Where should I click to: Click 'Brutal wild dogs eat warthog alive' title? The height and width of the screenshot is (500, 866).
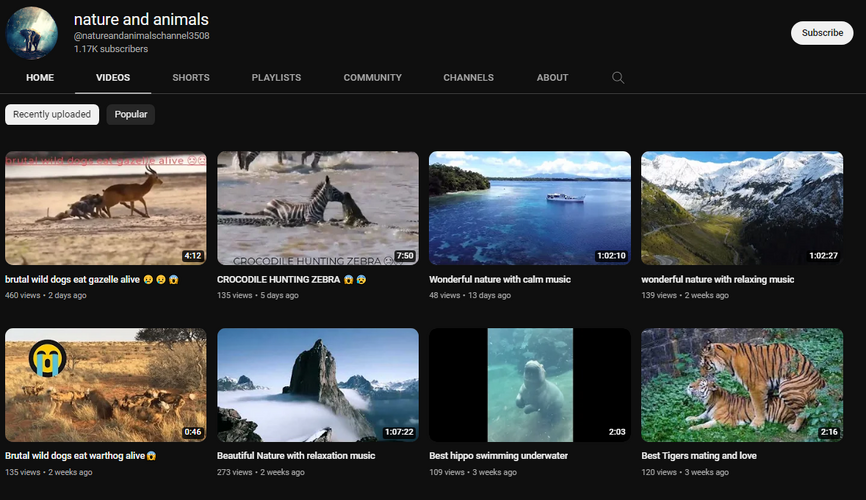tap(81, 456)
